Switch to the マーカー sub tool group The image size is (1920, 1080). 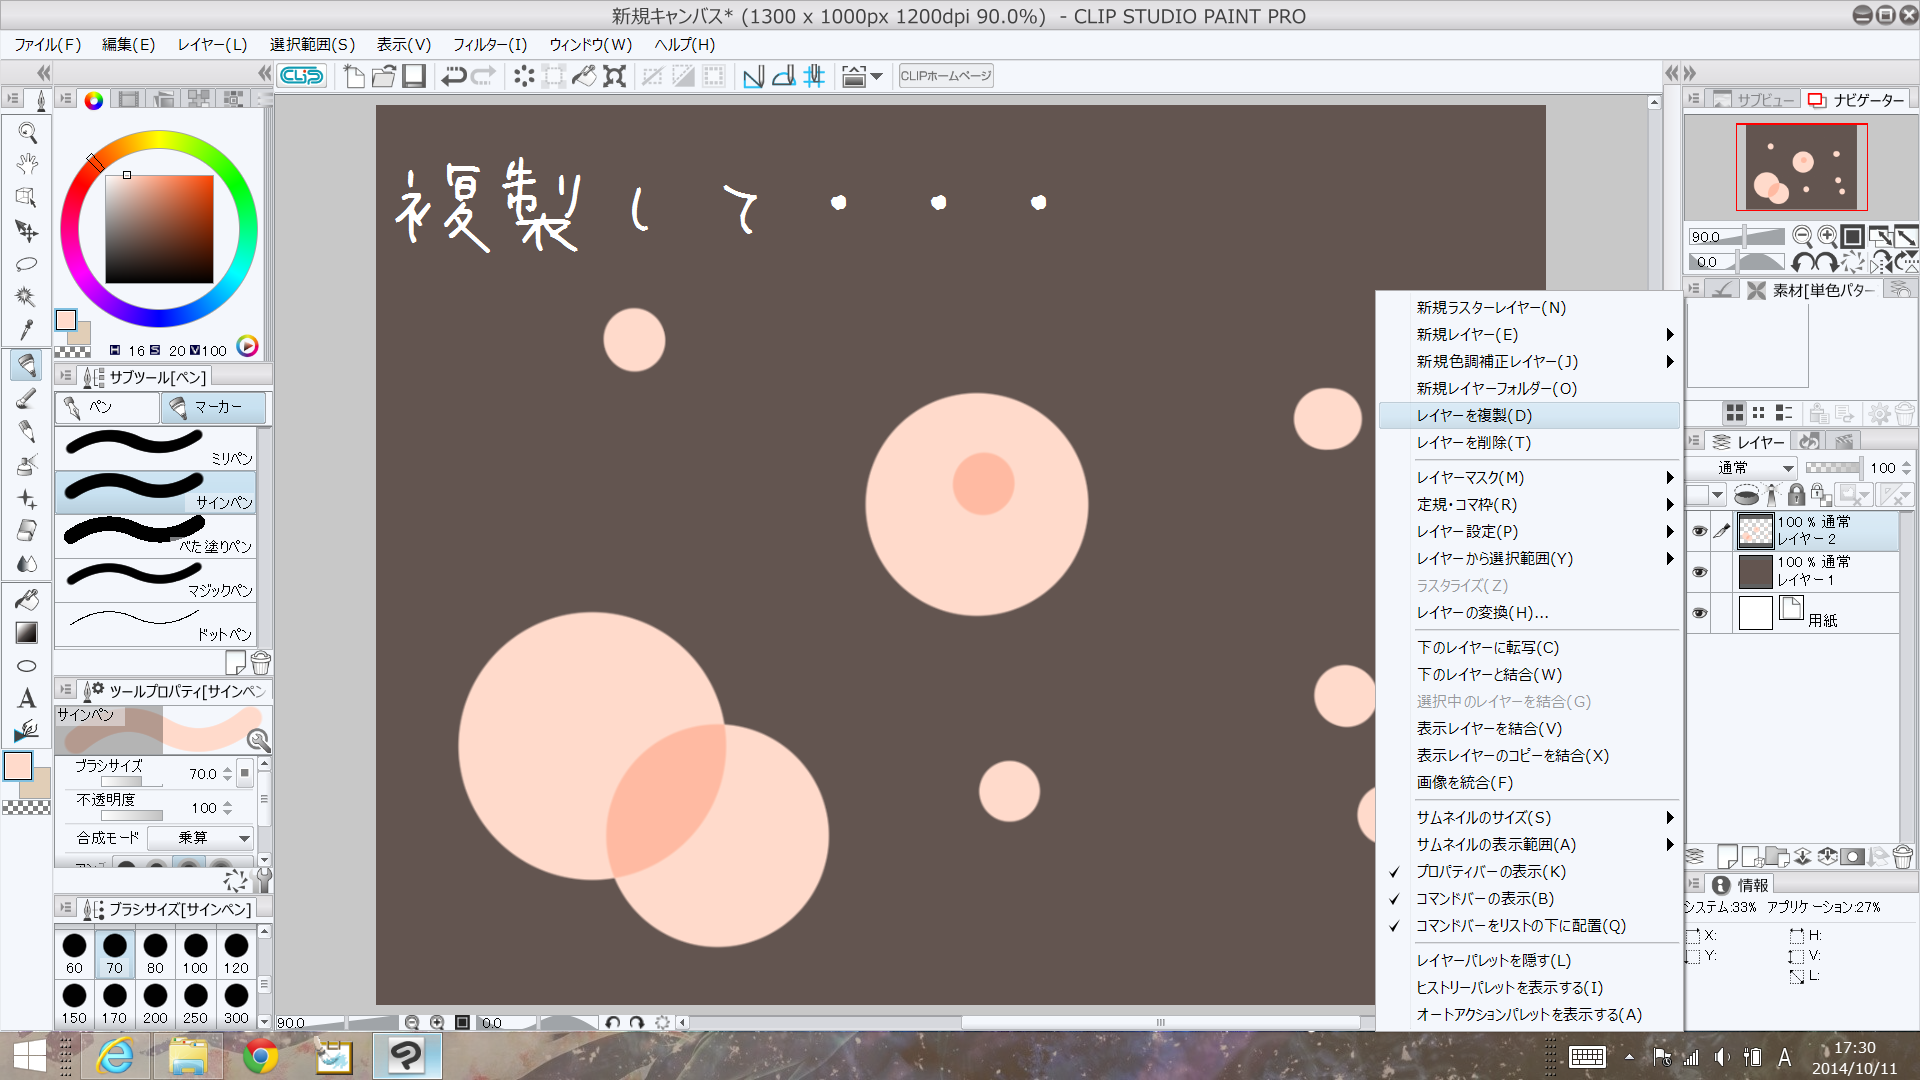click(213, 407)
